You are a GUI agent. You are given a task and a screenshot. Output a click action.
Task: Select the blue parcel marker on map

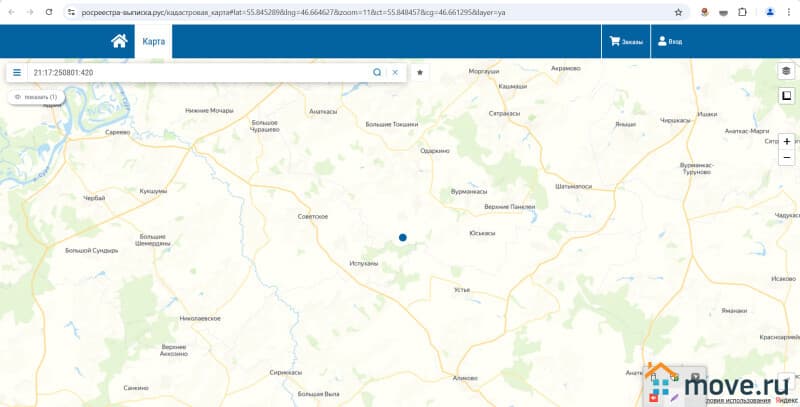coord(403,238)
